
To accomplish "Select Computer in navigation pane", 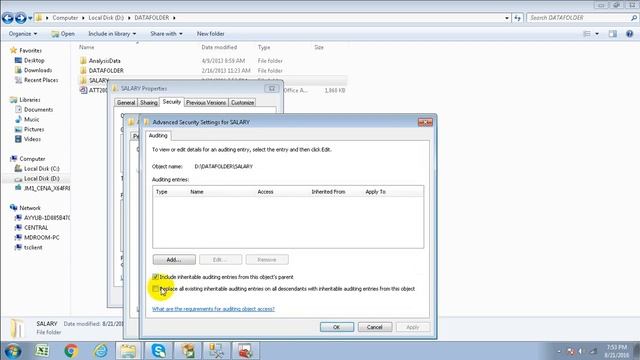I will coord(32,159).
